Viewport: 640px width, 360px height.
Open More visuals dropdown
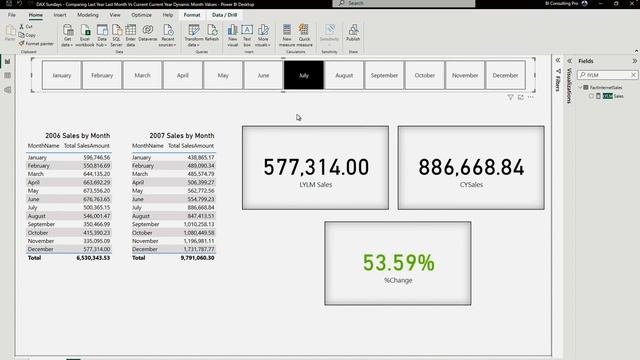(x=263, y=35)
